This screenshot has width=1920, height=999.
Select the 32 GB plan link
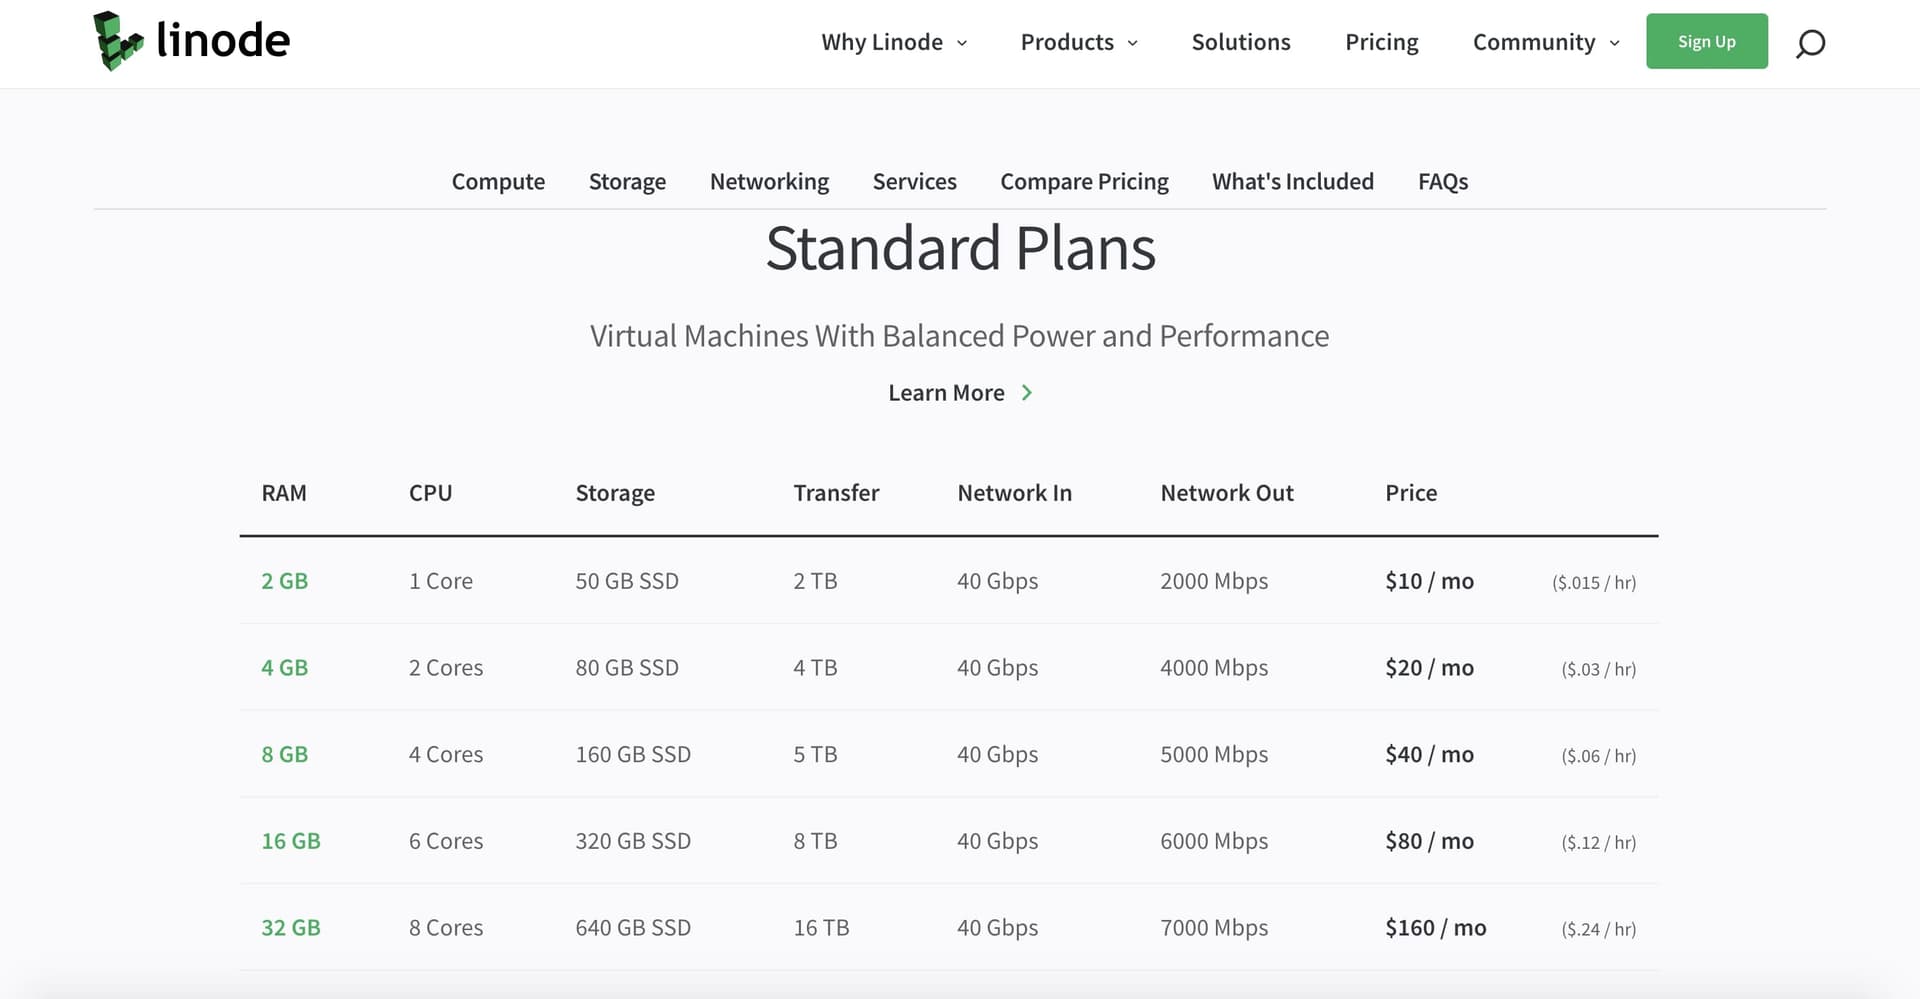(x=291, y=928)
